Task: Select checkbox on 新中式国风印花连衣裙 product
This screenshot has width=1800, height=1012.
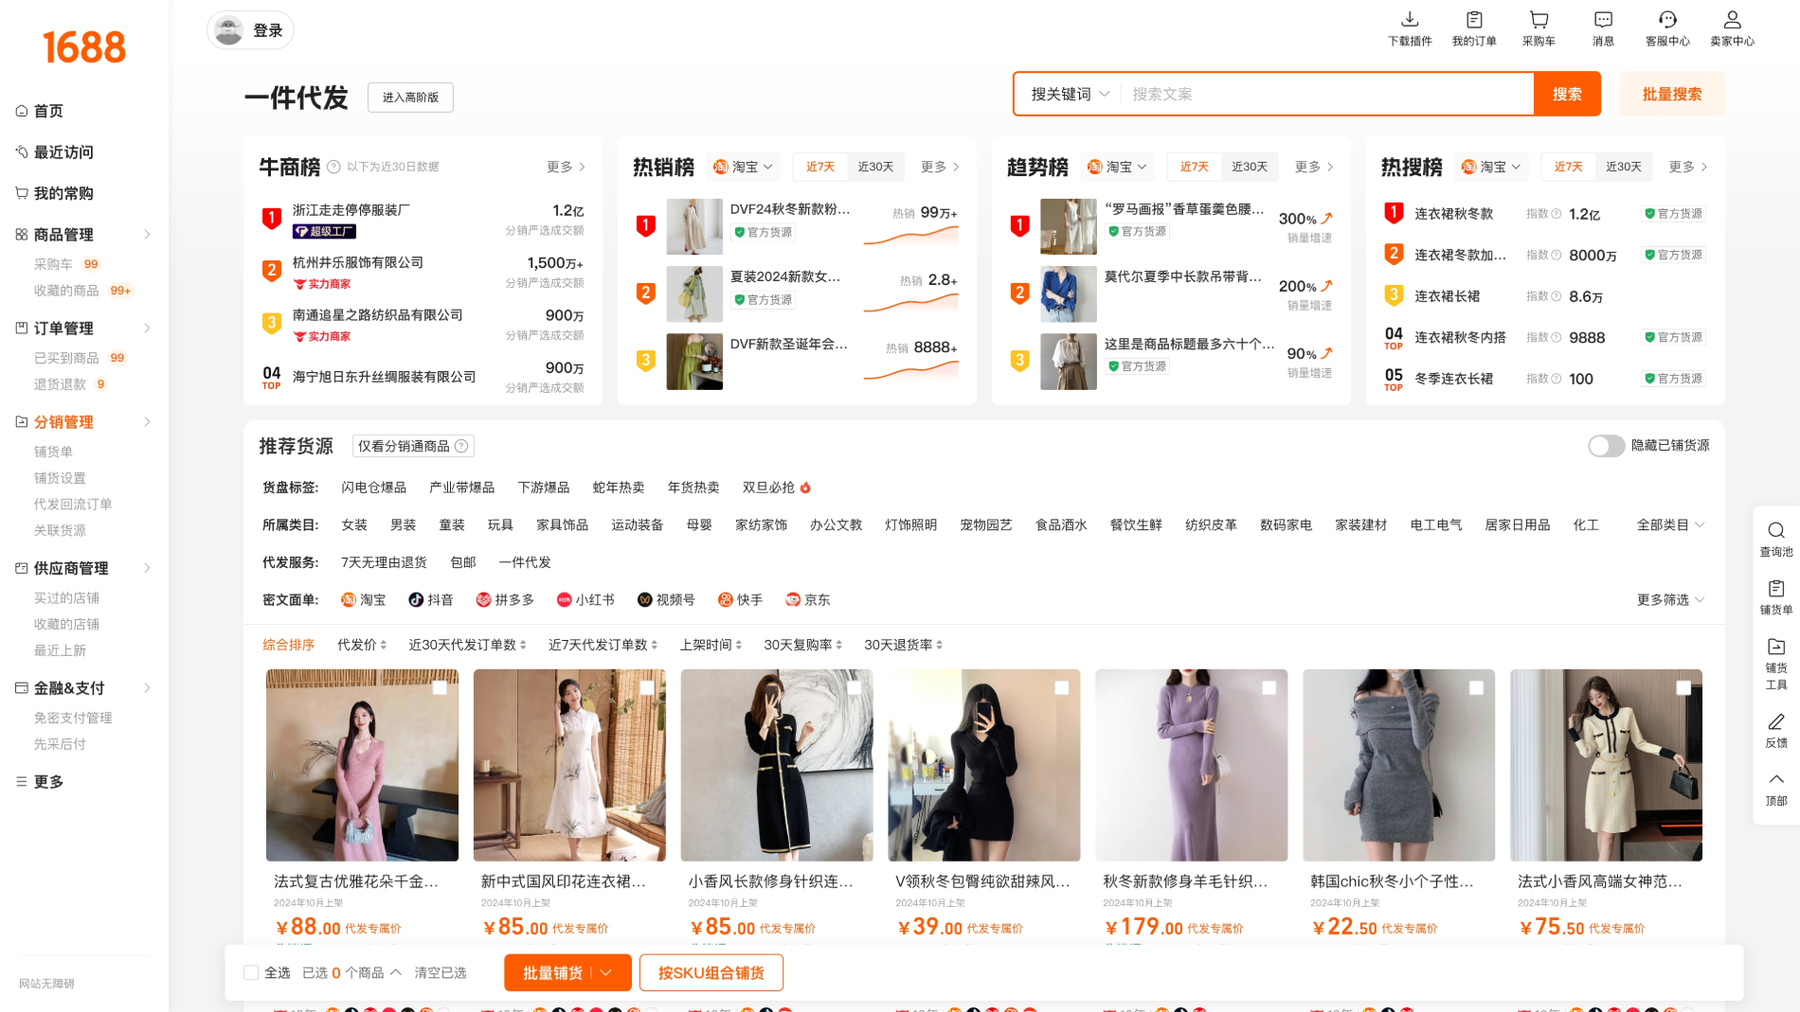Action: coord(646,687)
